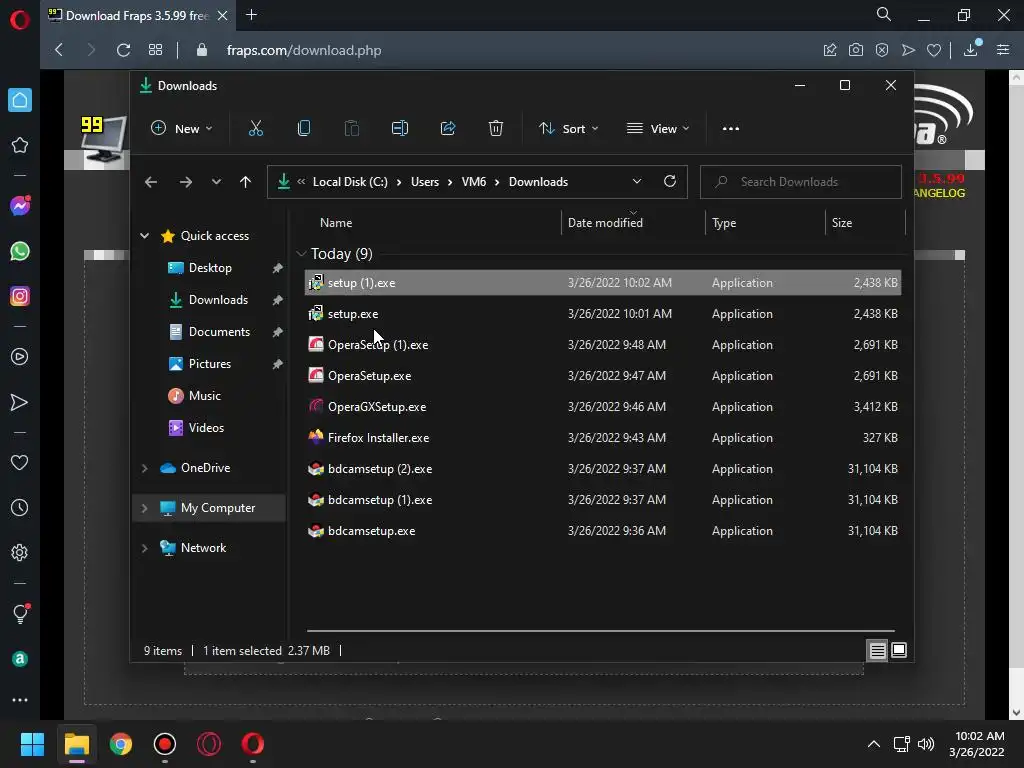
Task: Select Desktop in Quick access
Action: (209, 268)
